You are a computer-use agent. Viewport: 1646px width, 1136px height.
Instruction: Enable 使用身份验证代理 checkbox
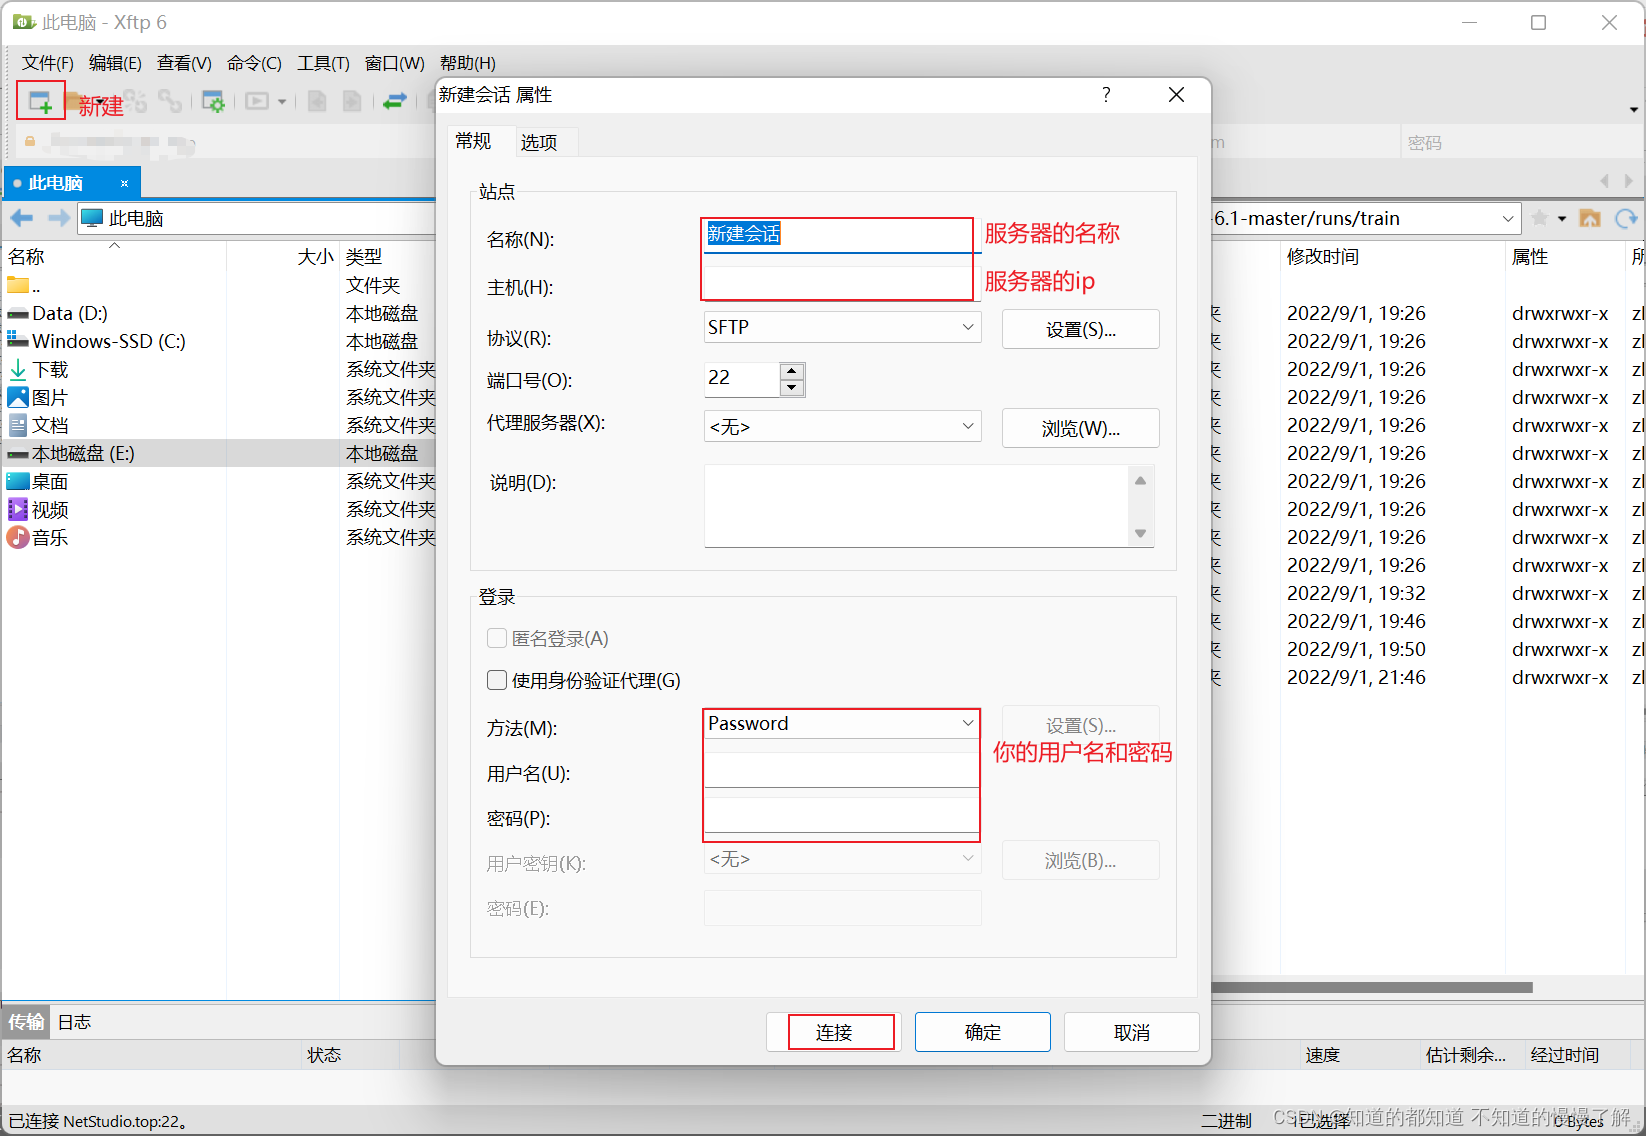coord(497,680)
